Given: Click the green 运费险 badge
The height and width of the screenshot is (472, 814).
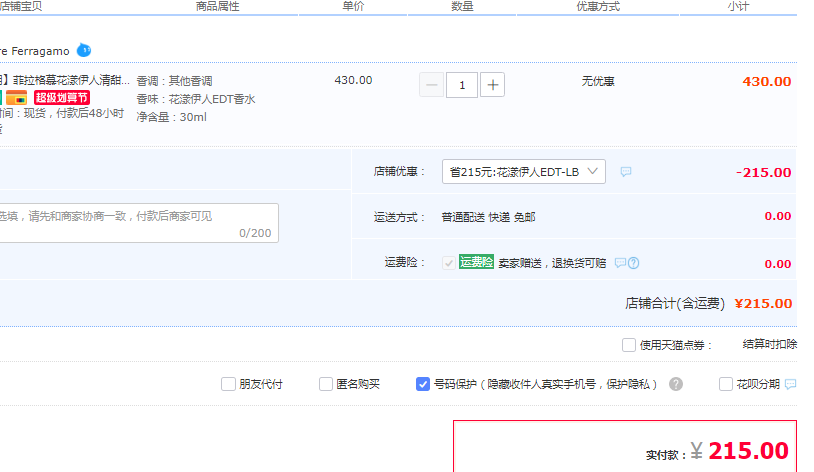Looking at the screenshot, I should [x=476, y=262].
